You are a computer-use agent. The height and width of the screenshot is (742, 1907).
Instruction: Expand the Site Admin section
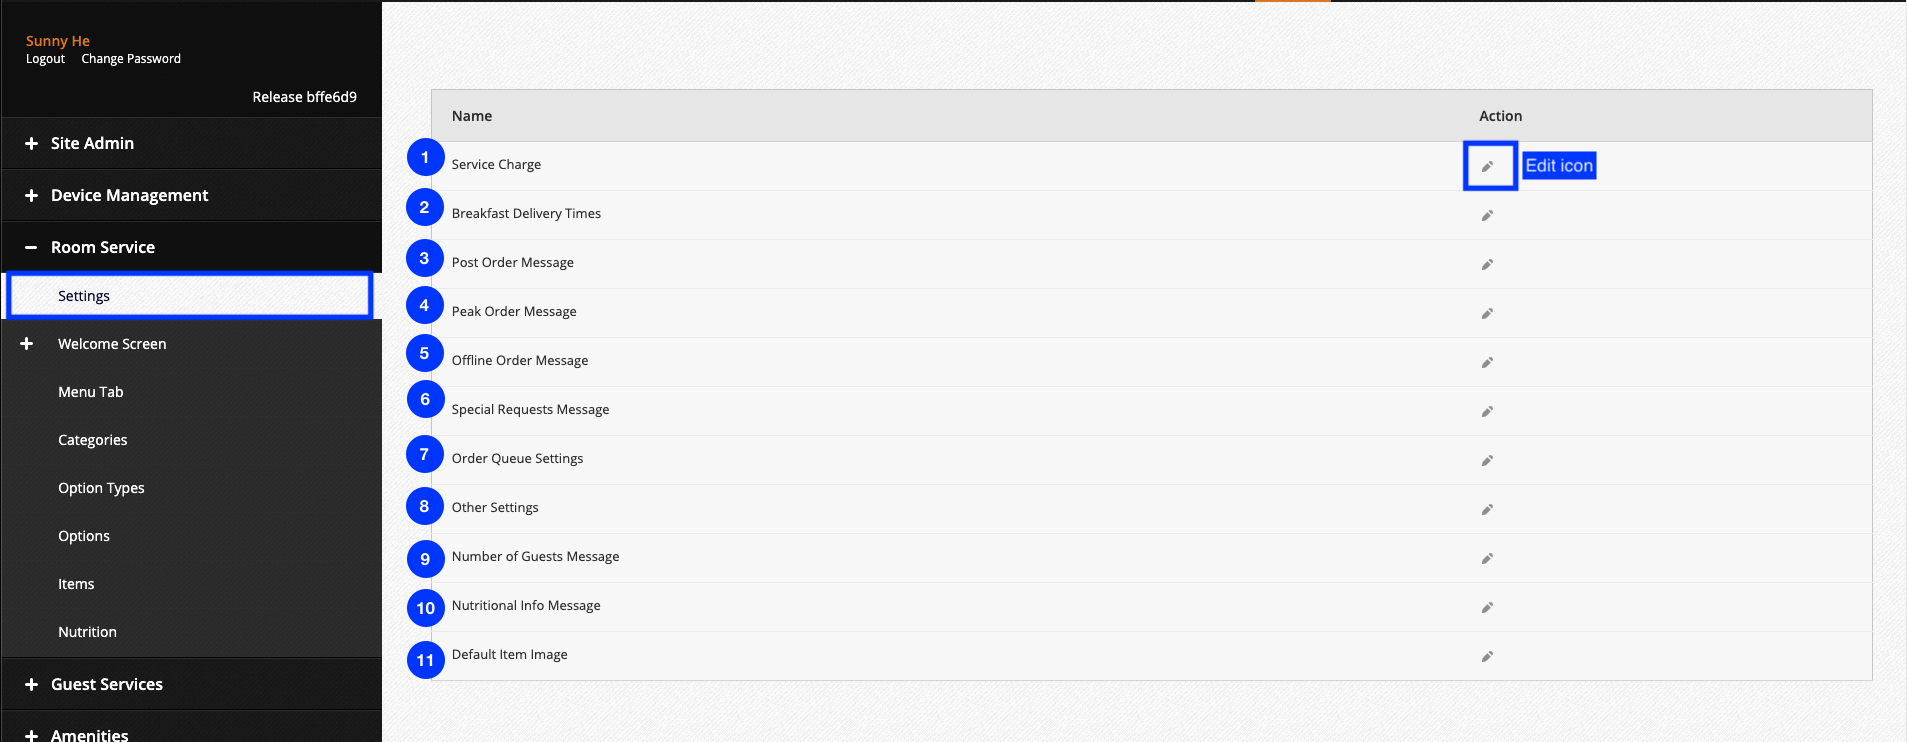(92, 143)
